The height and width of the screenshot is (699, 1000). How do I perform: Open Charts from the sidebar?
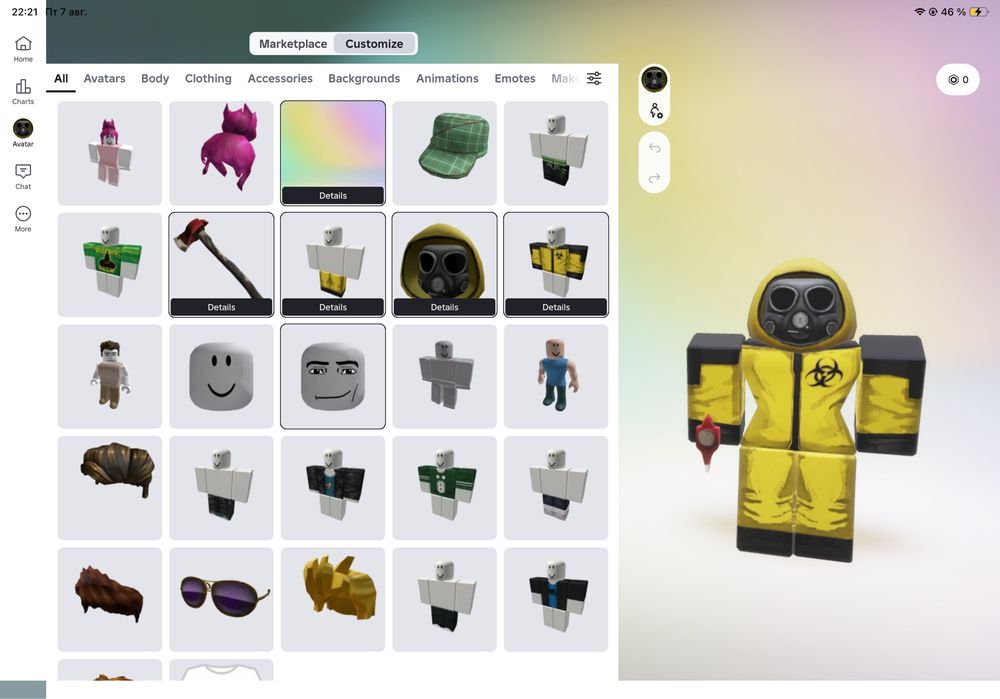coord(23,92)
